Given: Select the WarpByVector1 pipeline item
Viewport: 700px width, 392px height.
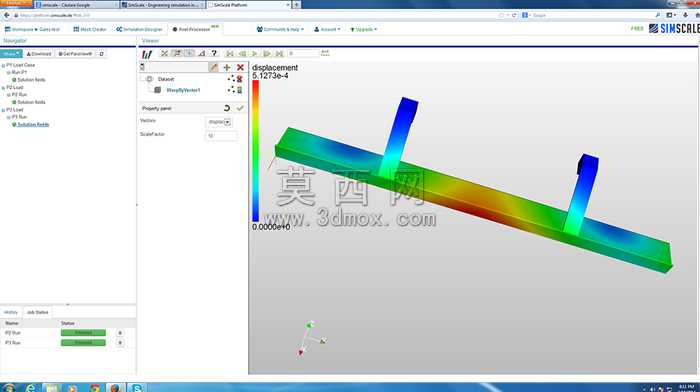Looking at the screenshot, I should point(183,90).
